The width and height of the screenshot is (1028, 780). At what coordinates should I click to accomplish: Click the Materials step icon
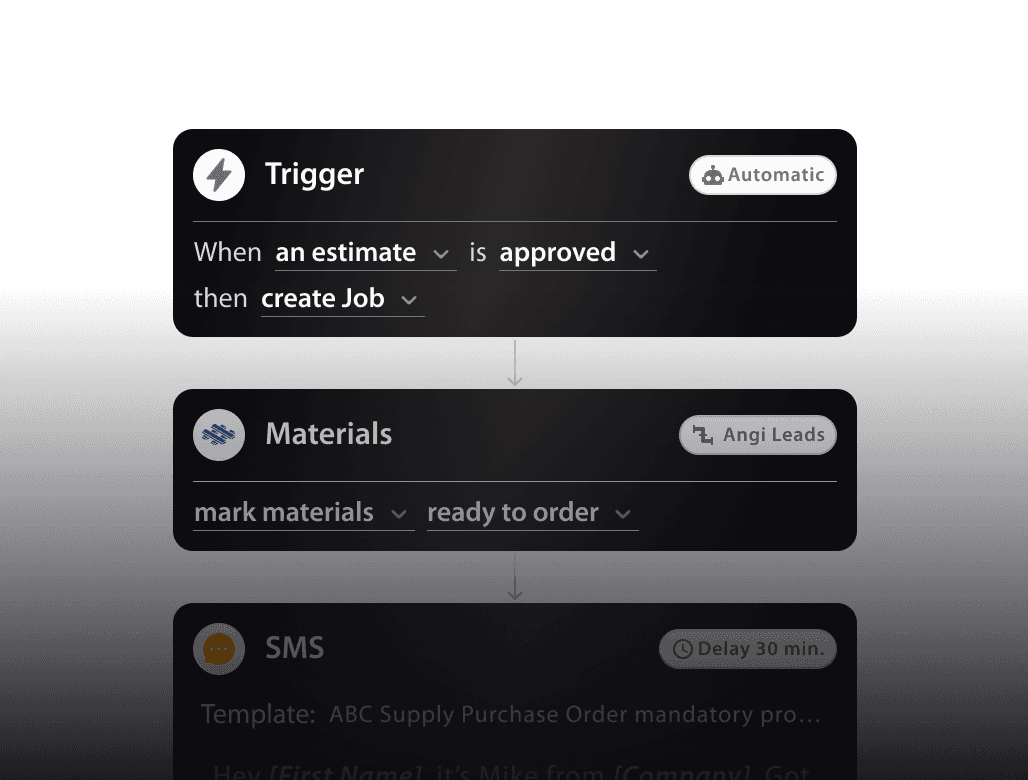[219, 435]
